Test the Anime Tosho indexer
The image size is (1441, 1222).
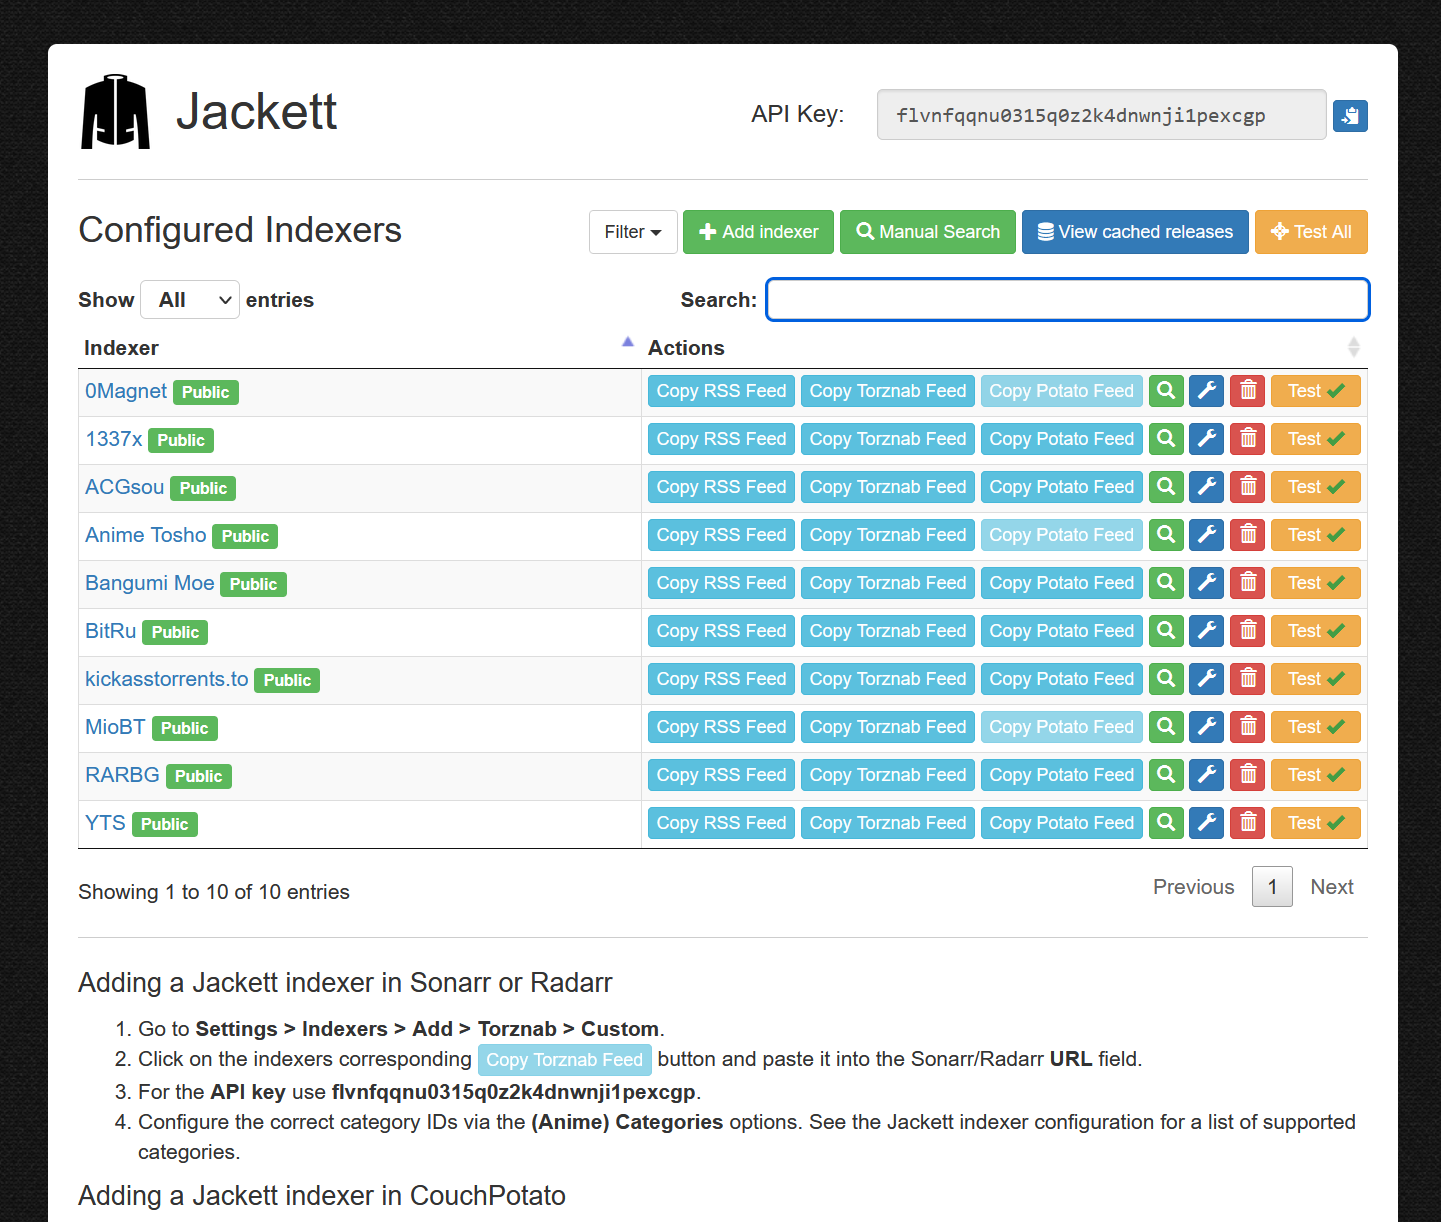pos(1316,535)
